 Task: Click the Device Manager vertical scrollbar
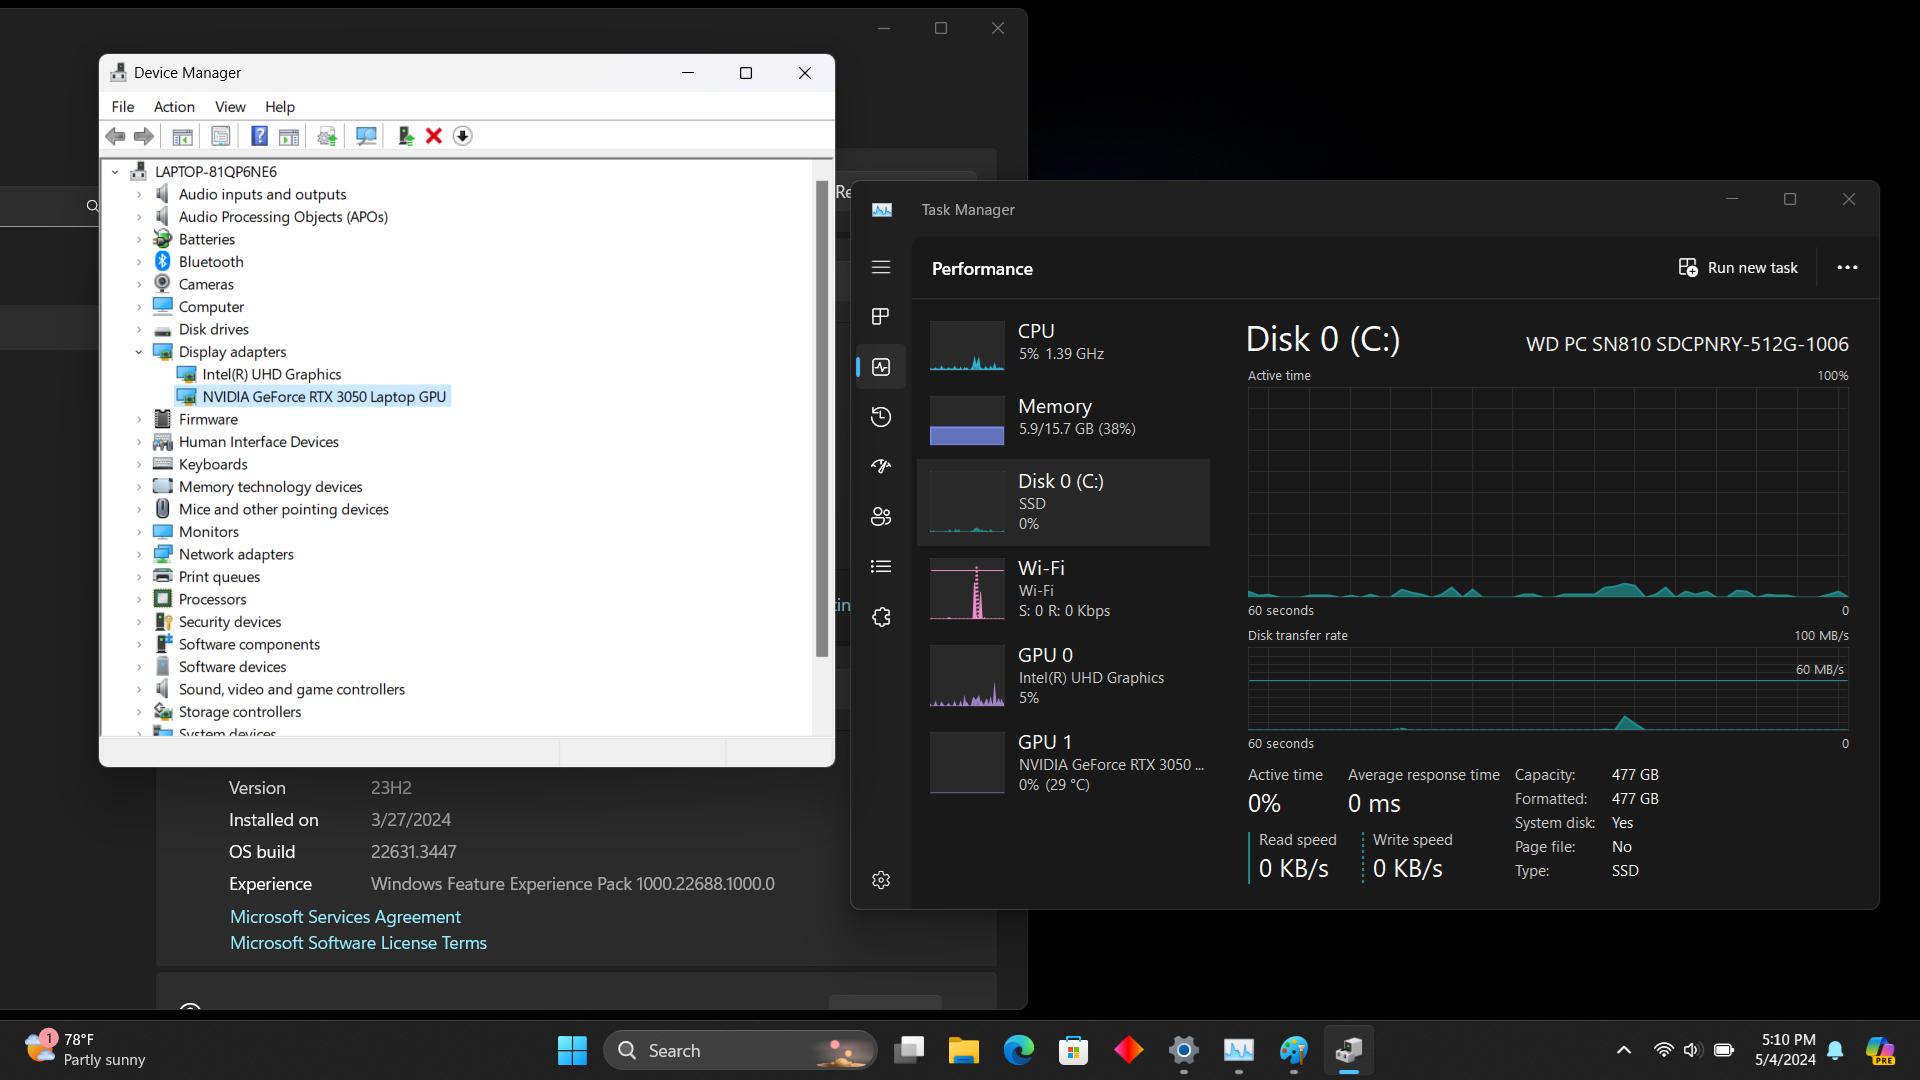[822, 420]
